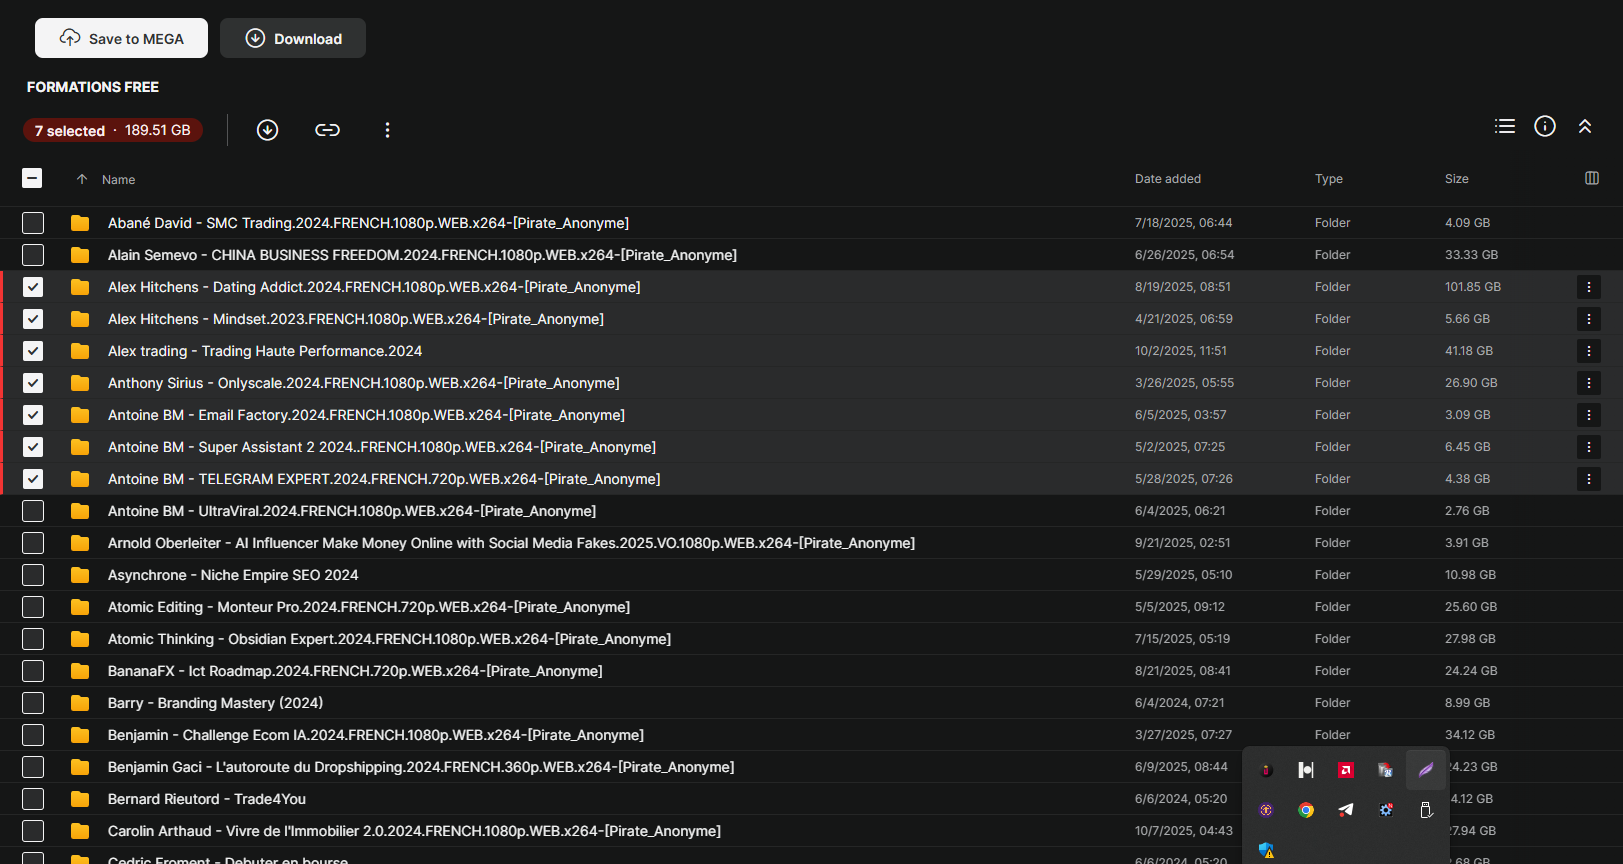Viewport: 1623px width, 864px height.
Task: Open the column chooser icon
Action: [1592, 178]
